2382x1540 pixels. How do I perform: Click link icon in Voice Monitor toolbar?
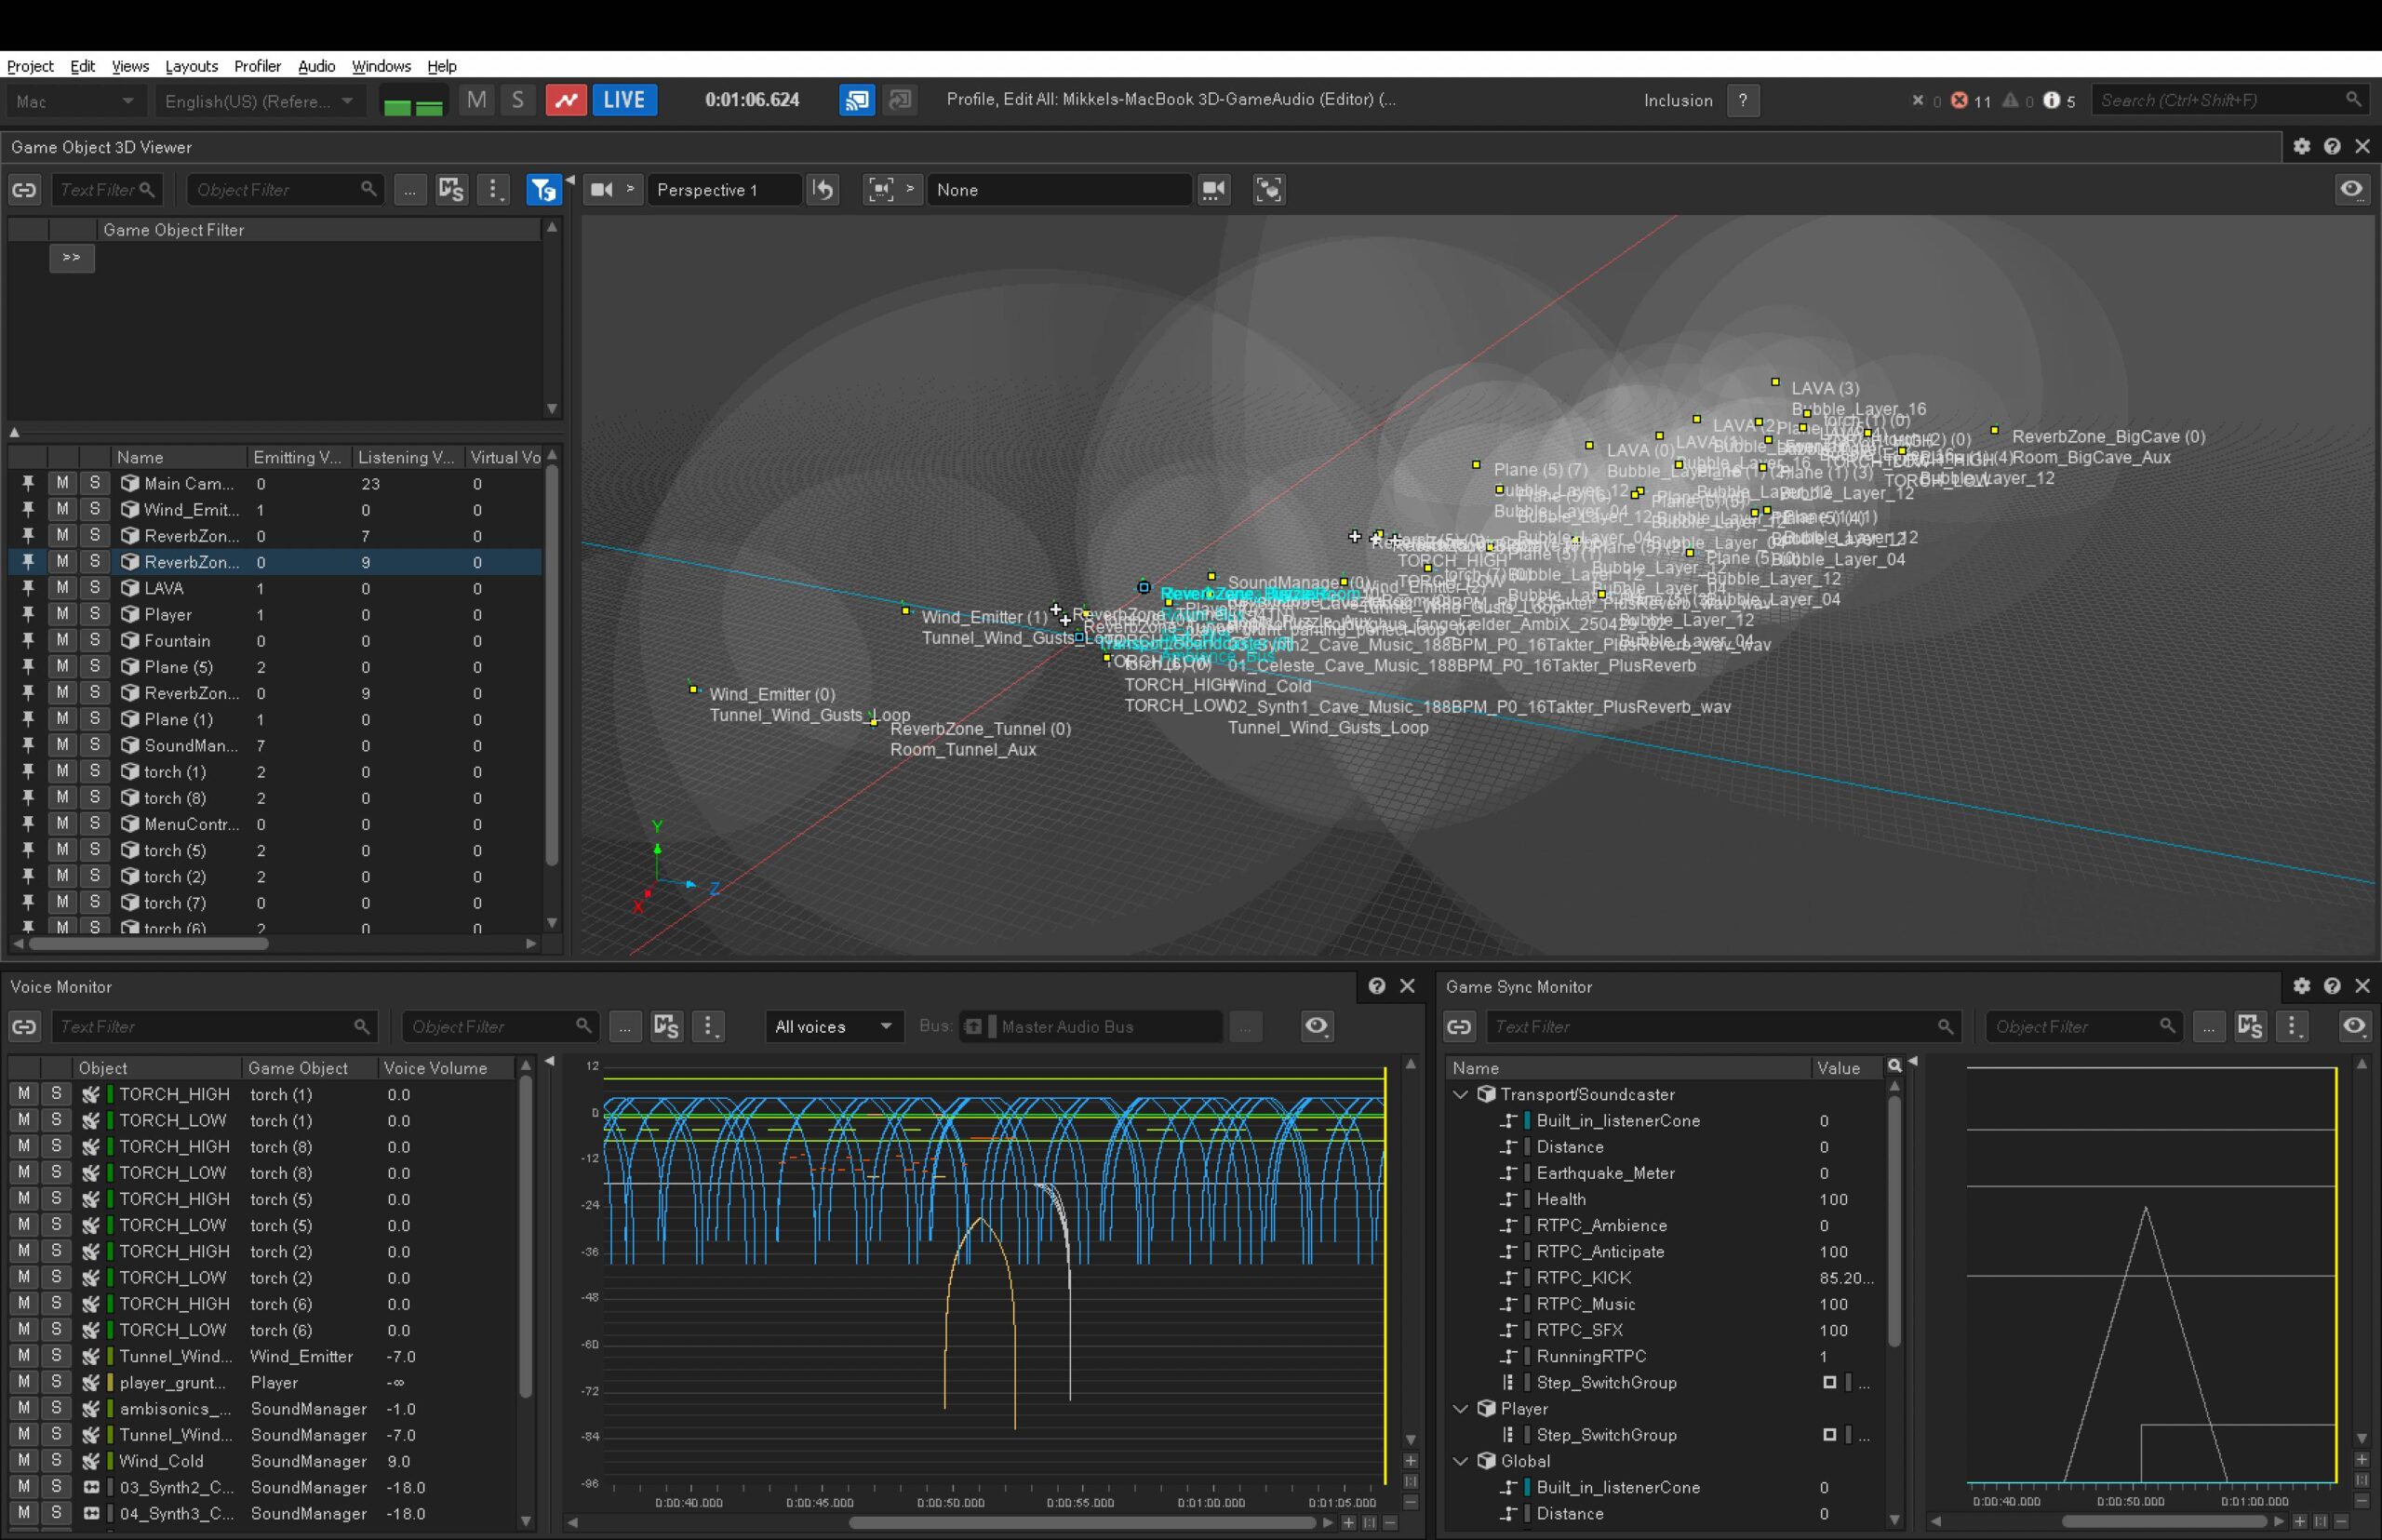coord(24,1026)
